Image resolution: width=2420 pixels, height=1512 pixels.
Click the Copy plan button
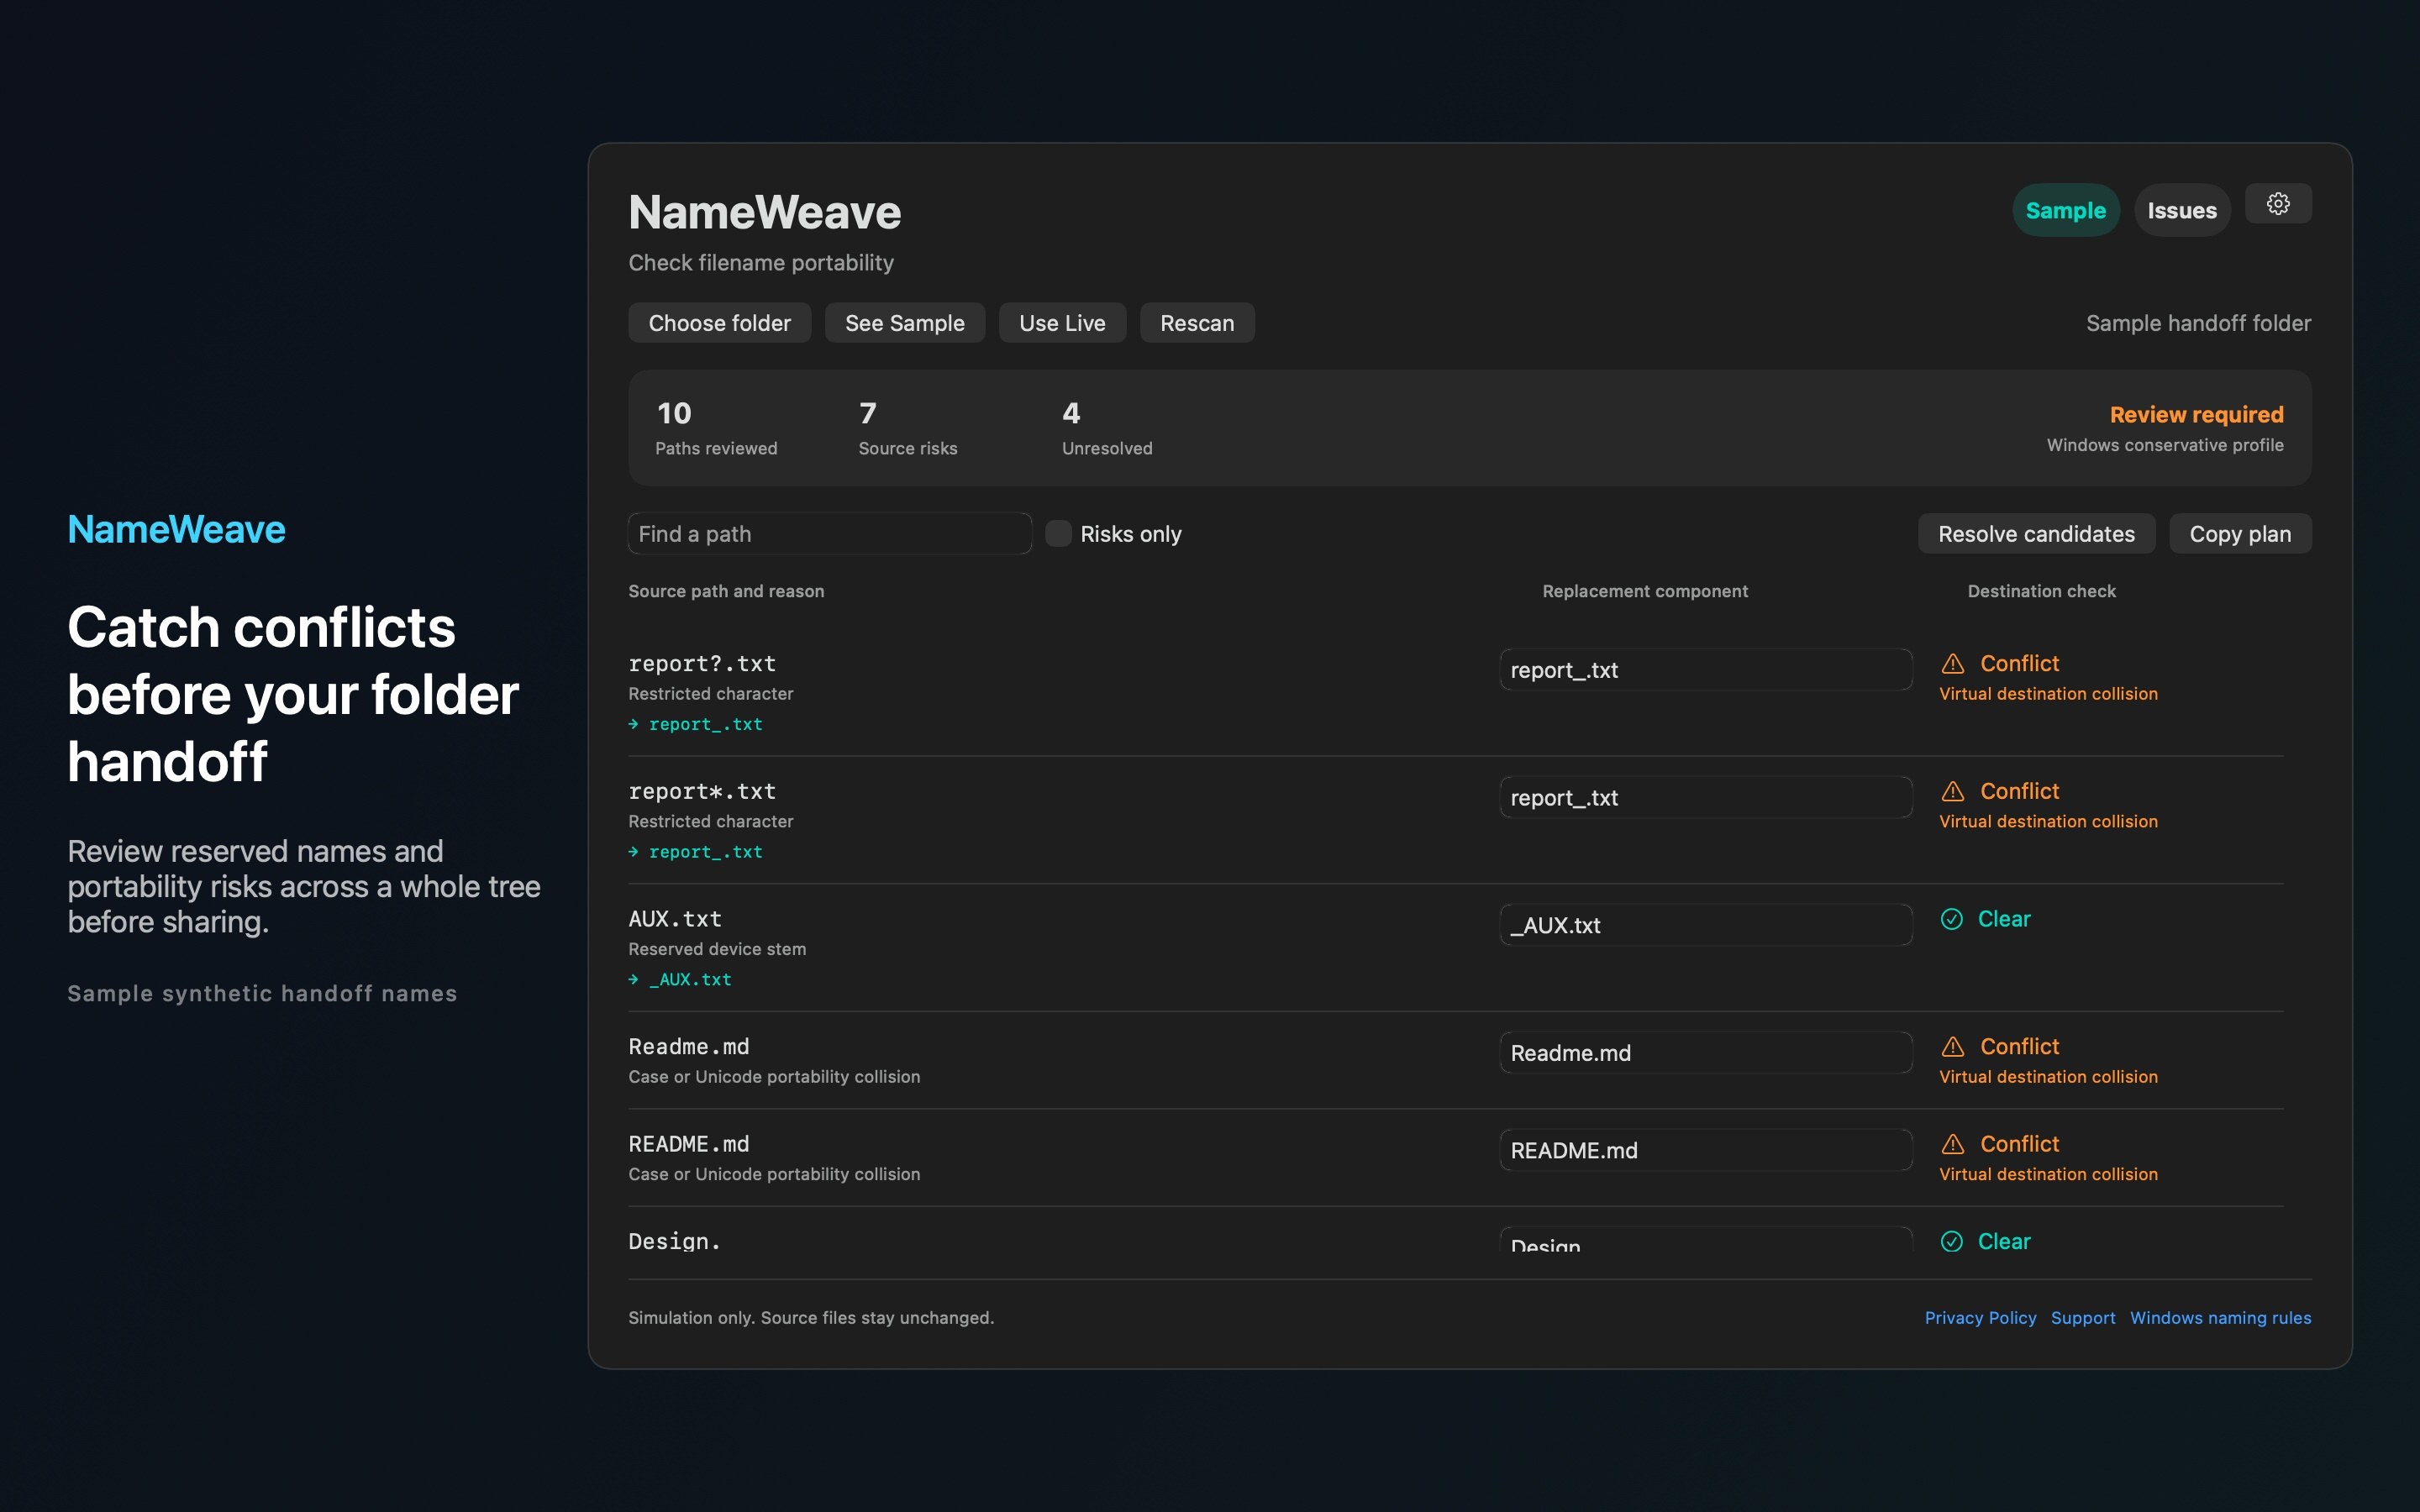[x=2240, y=533]
